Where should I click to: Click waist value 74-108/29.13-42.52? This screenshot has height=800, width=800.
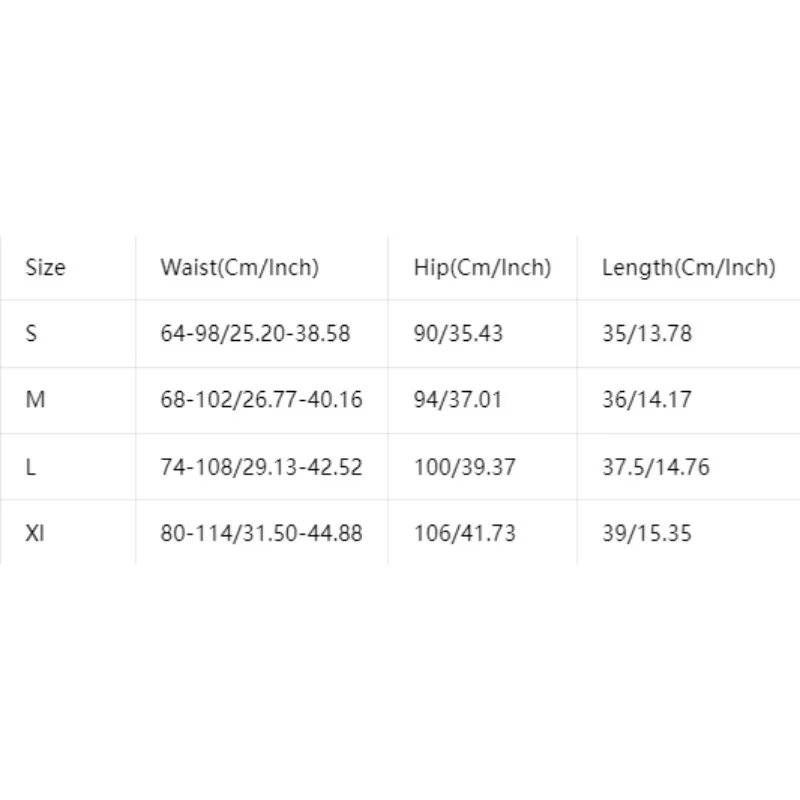(261, 467)
